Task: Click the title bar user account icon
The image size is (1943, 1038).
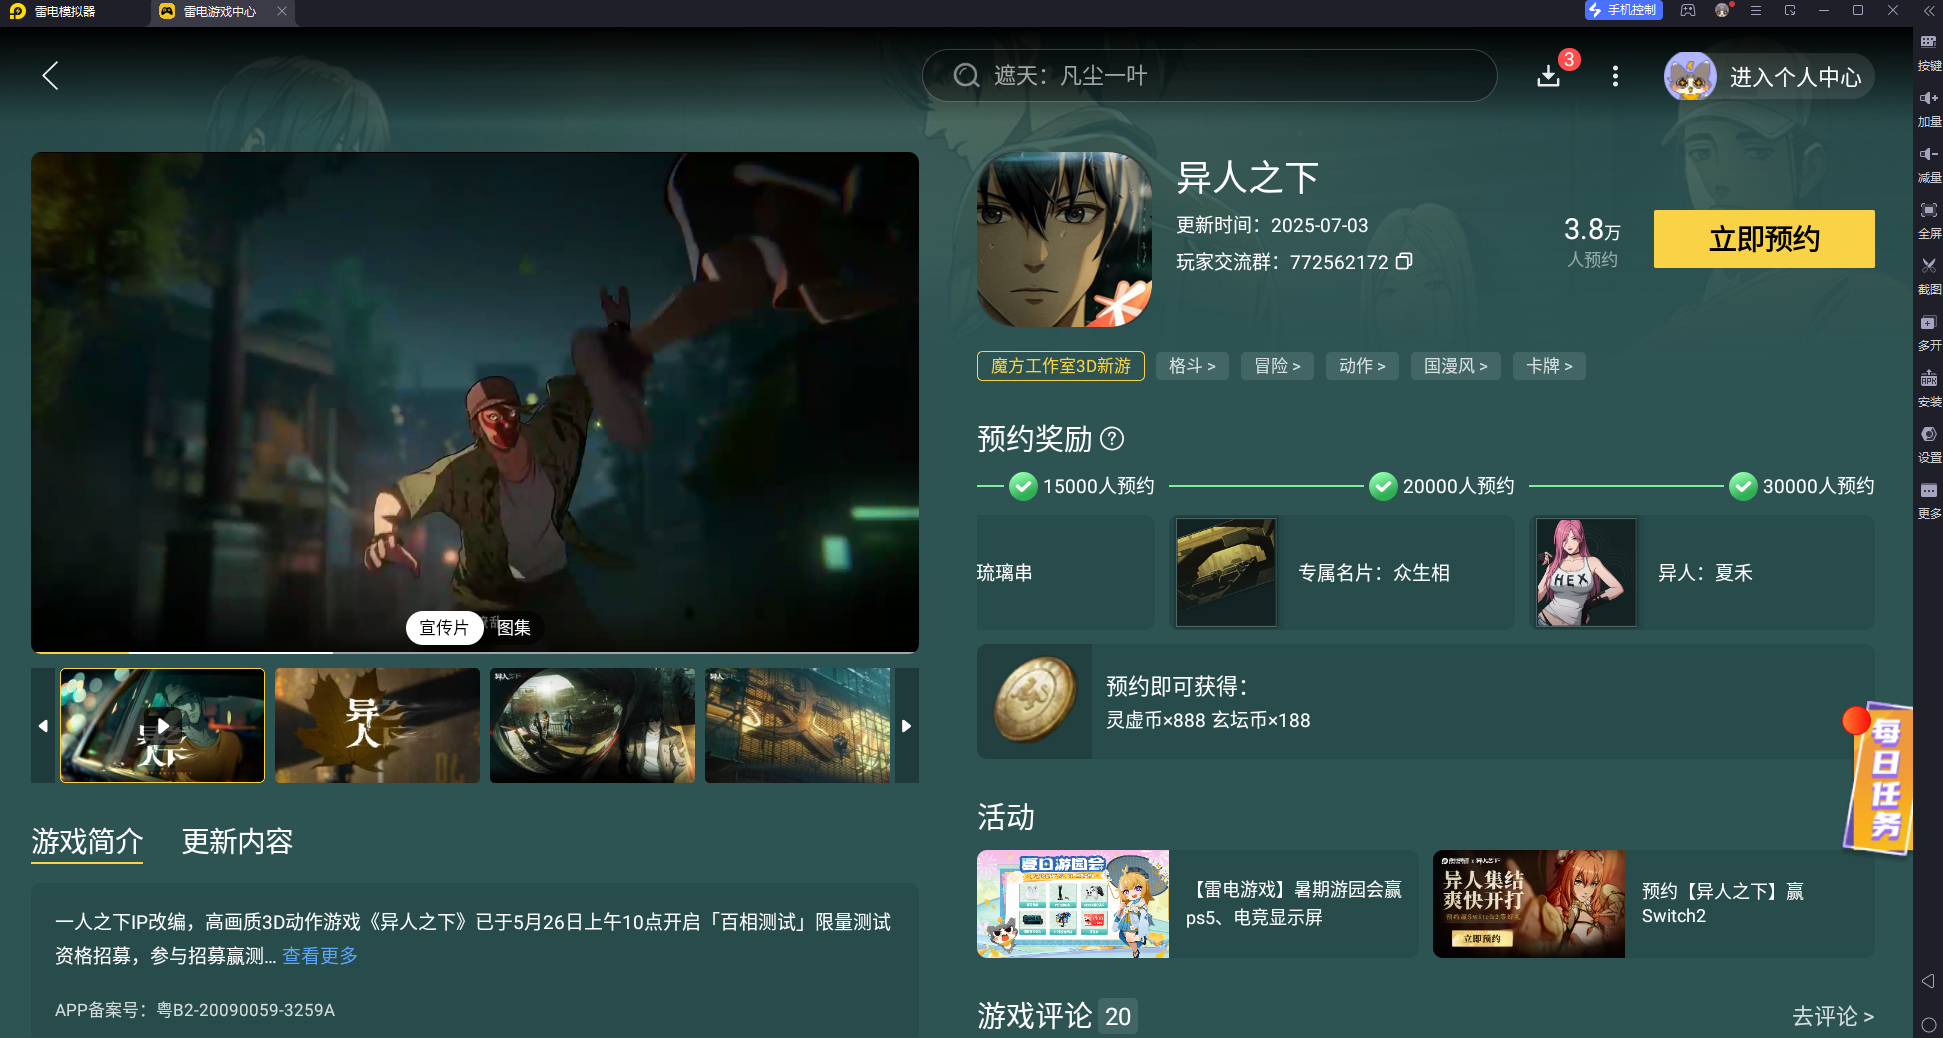Action: click(x=1722, y=10)
